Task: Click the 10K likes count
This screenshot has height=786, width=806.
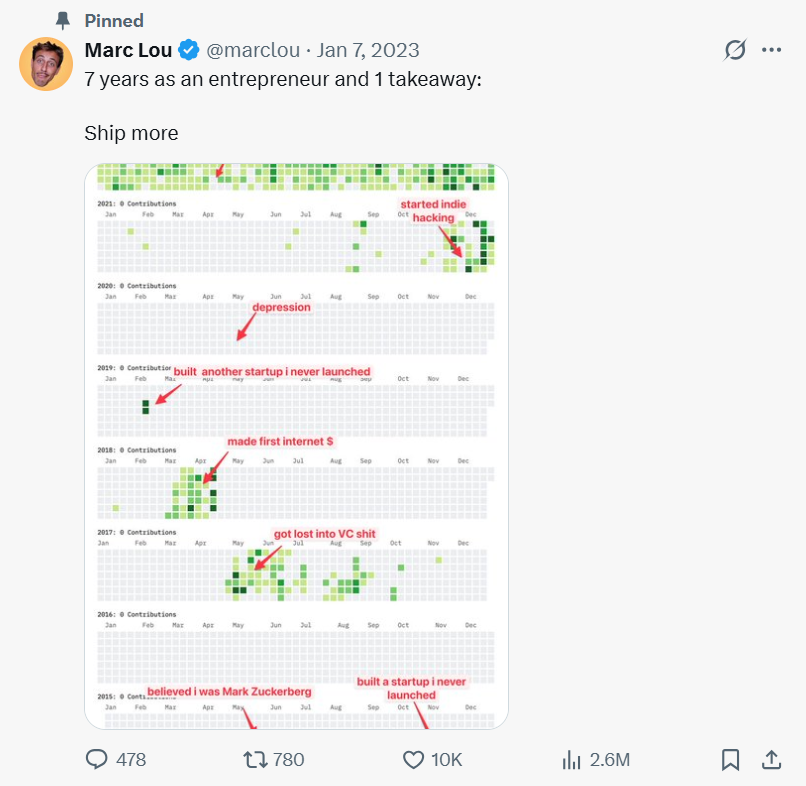Action: 446,760
